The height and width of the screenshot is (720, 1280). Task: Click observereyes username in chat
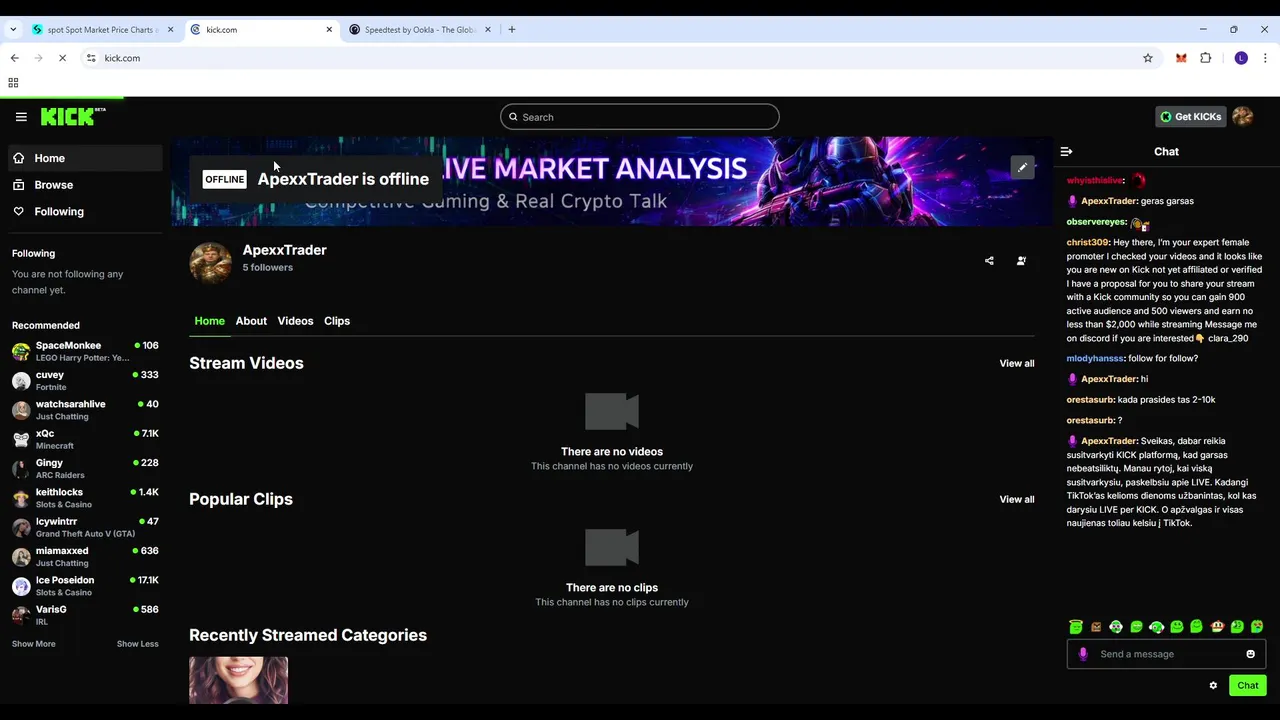point(1096,222)
